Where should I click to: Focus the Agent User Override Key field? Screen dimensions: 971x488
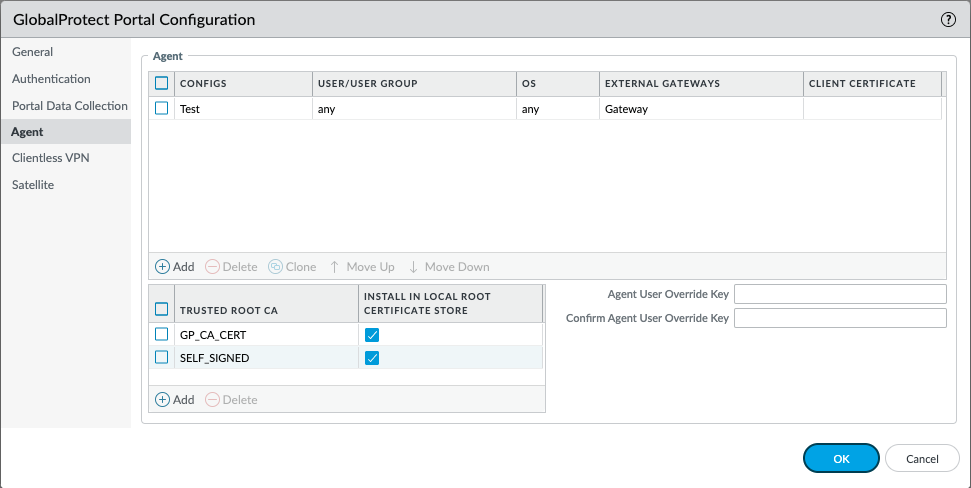pos(840,294)
